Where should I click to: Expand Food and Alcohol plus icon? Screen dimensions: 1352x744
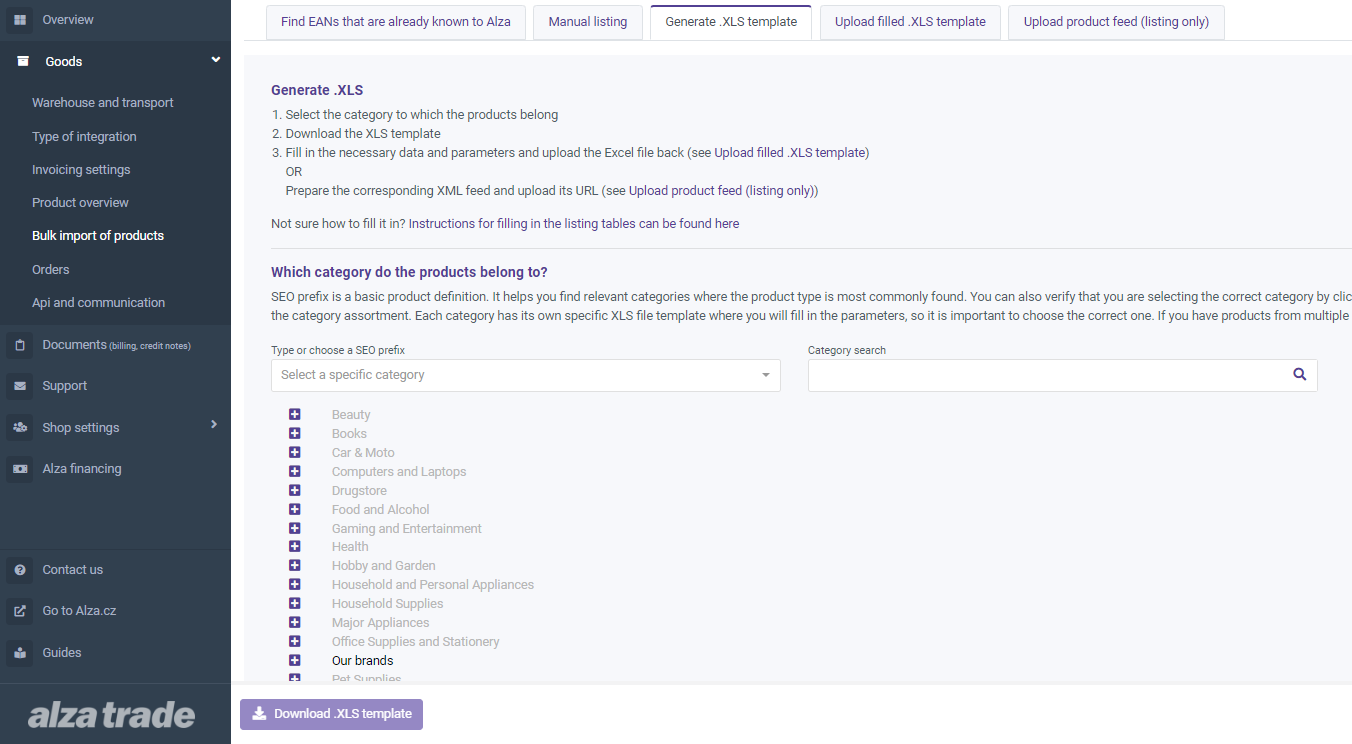click(295, 509)
